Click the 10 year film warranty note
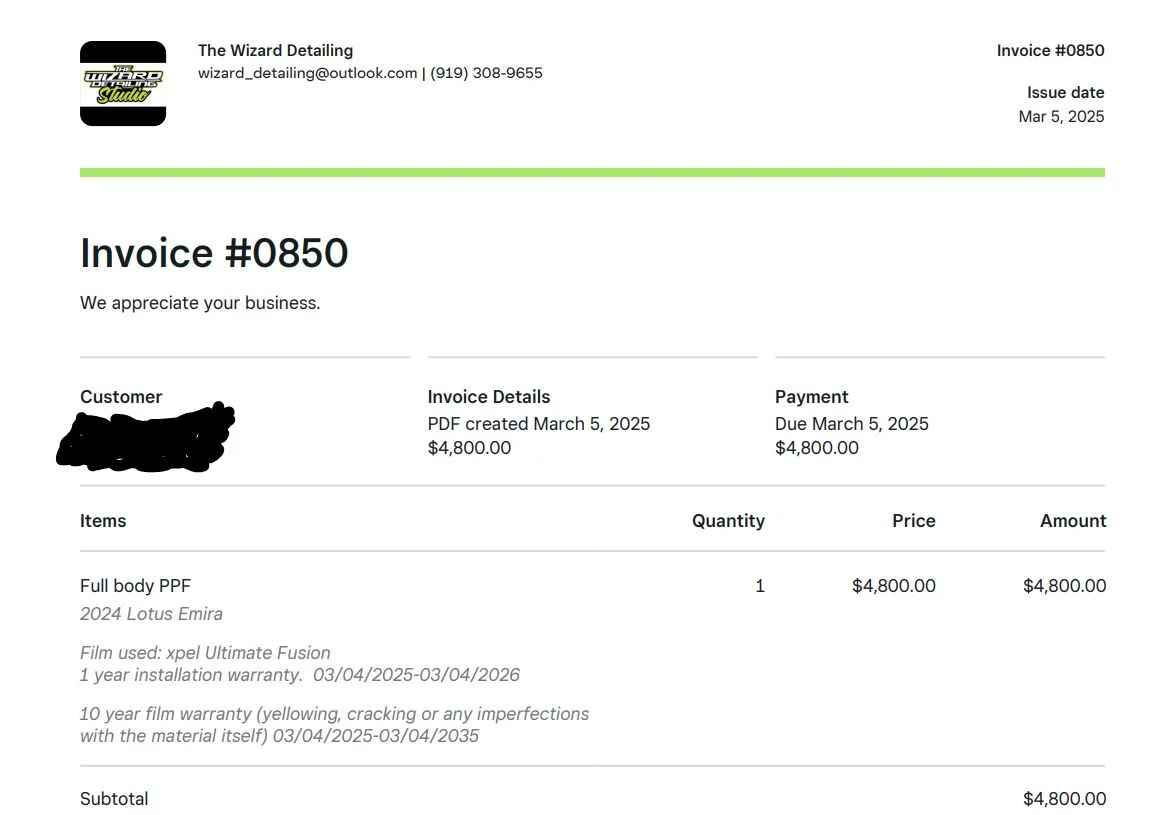 click(x=334, y=725)
